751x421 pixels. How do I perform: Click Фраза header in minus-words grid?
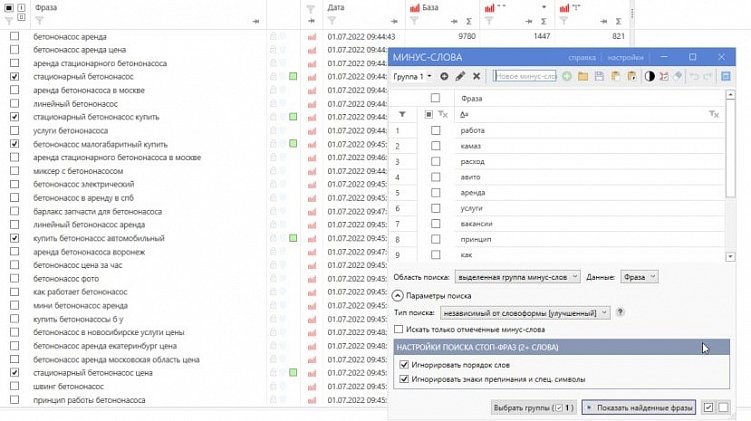(471, 98)
